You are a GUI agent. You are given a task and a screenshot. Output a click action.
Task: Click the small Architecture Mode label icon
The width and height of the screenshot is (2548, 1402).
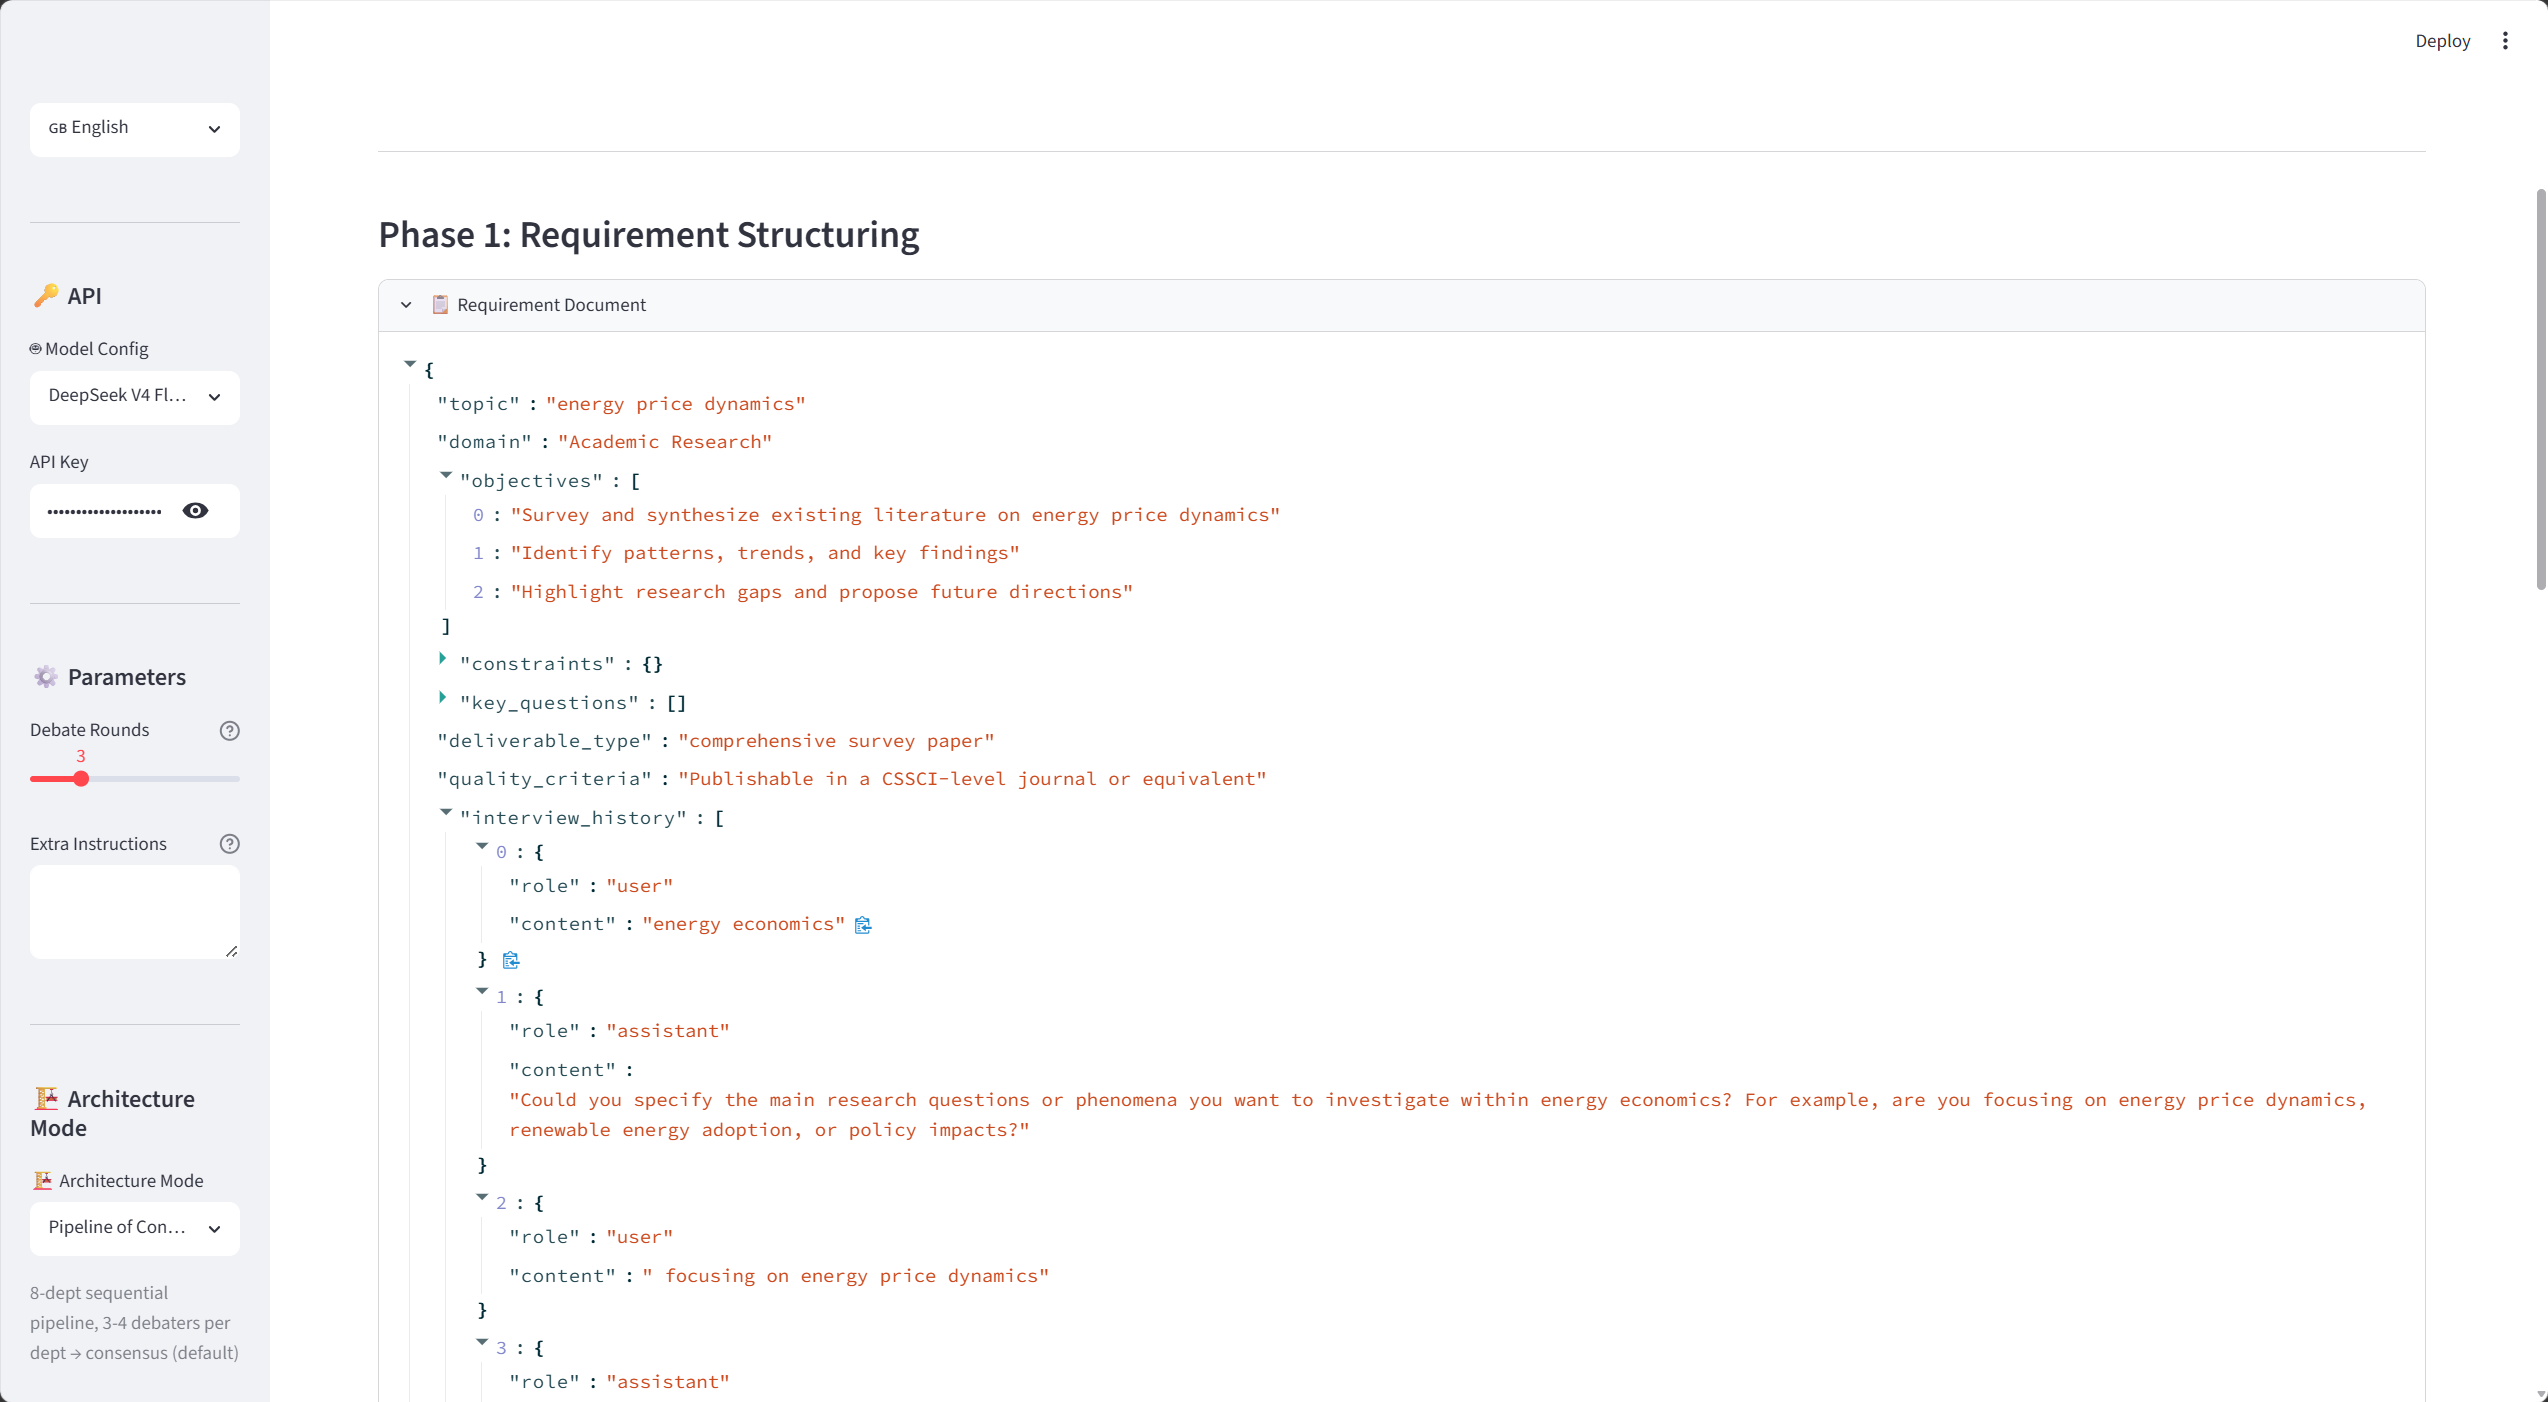(43, 1181)
